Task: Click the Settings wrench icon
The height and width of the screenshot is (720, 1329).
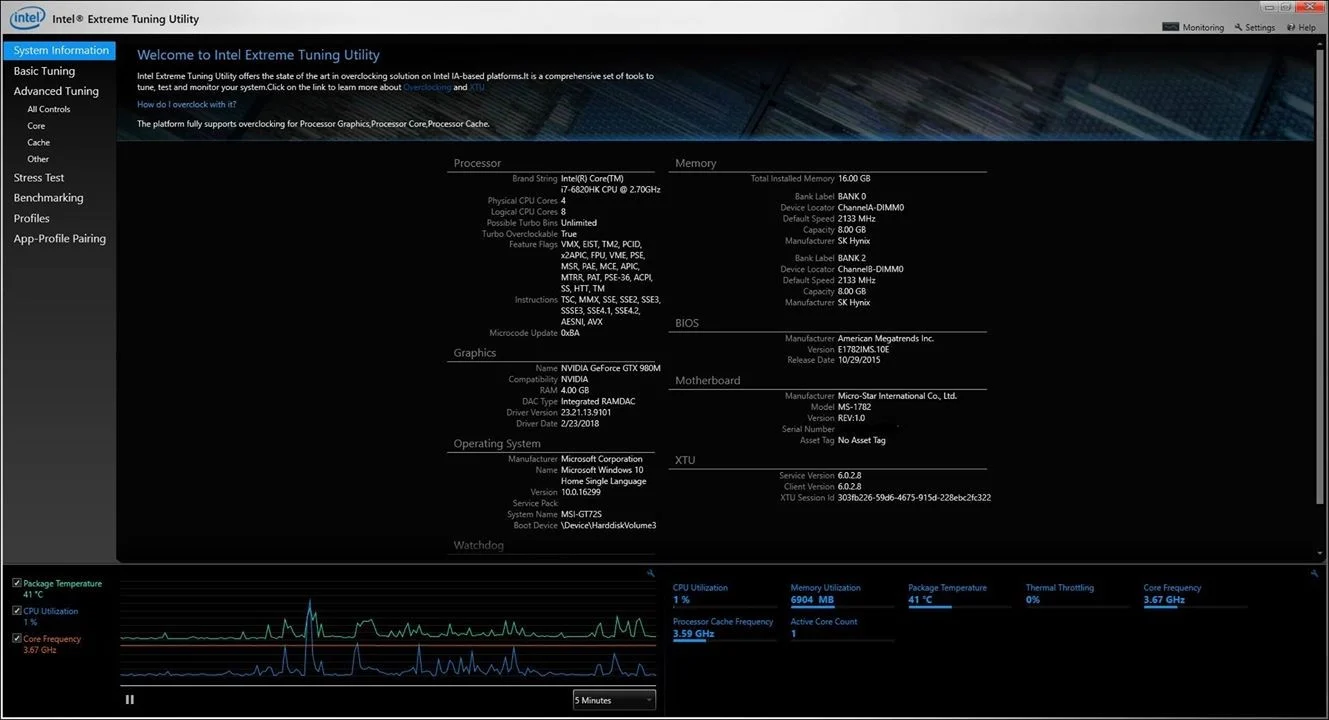Action: pos(1239,28)
